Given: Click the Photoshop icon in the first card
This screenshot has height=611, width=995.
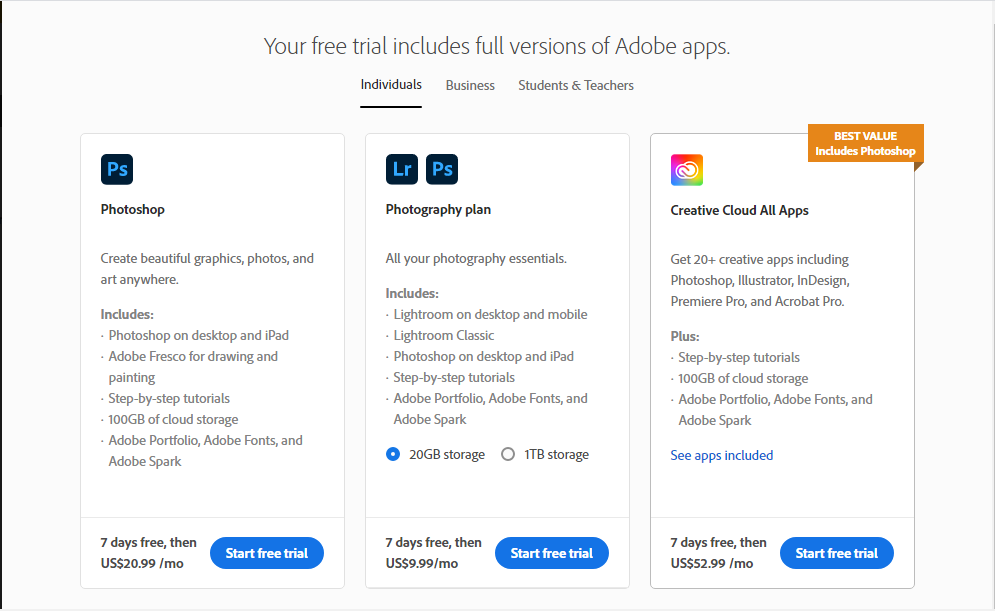Looking at the screenshot, I should coord(117,169).
